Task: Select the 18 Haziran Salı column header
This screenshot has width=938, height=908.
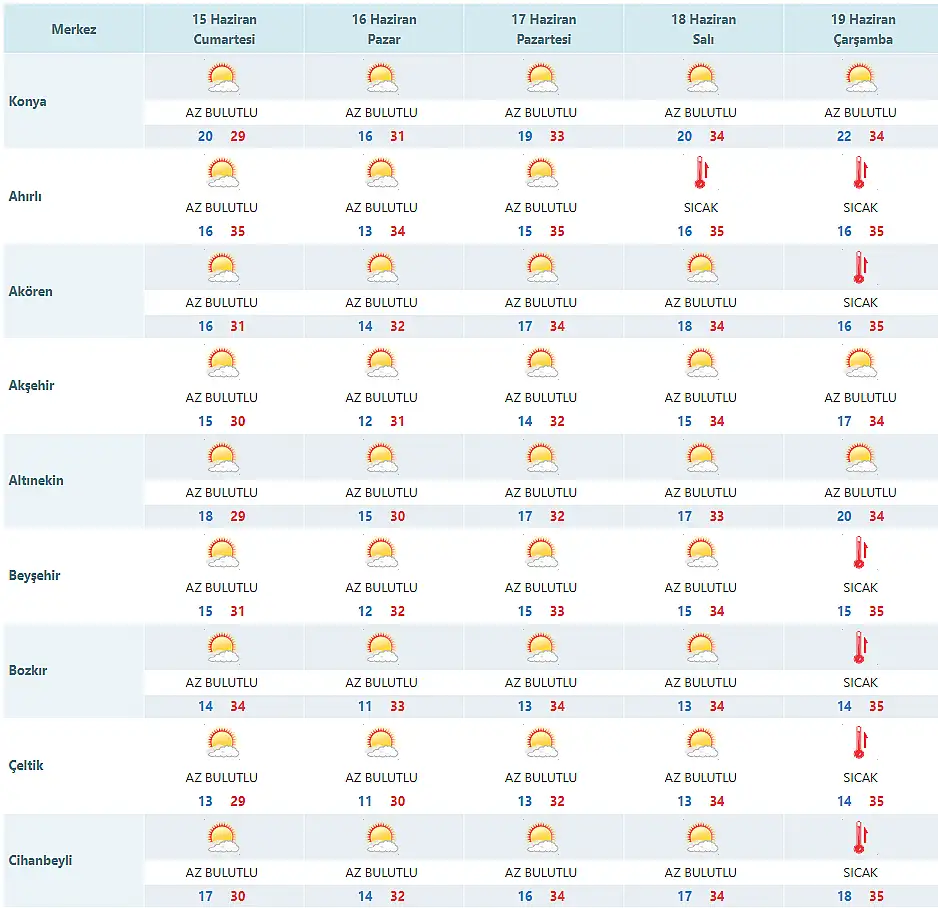Action: 703,29
